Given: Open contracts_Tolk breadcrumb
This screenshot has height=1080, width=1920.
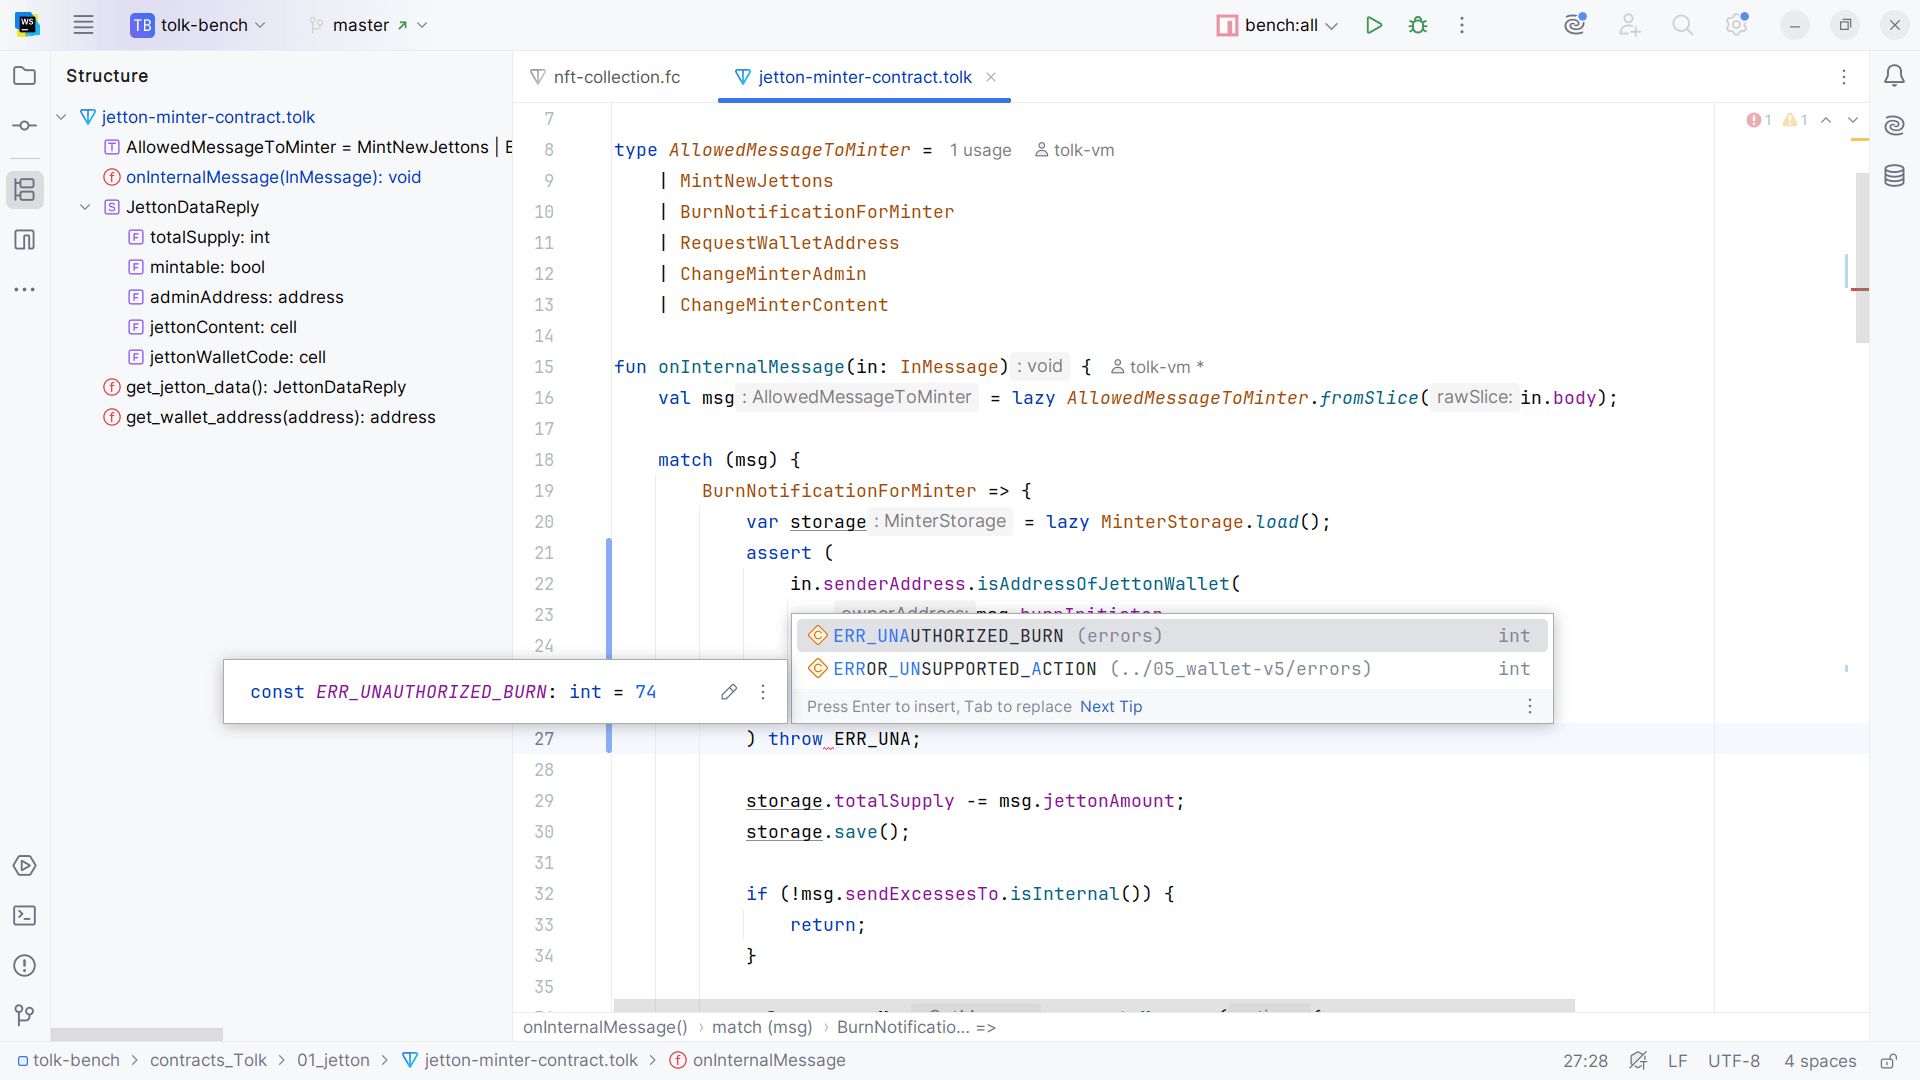Looking at the screenshot, I should coord(208,1061).
